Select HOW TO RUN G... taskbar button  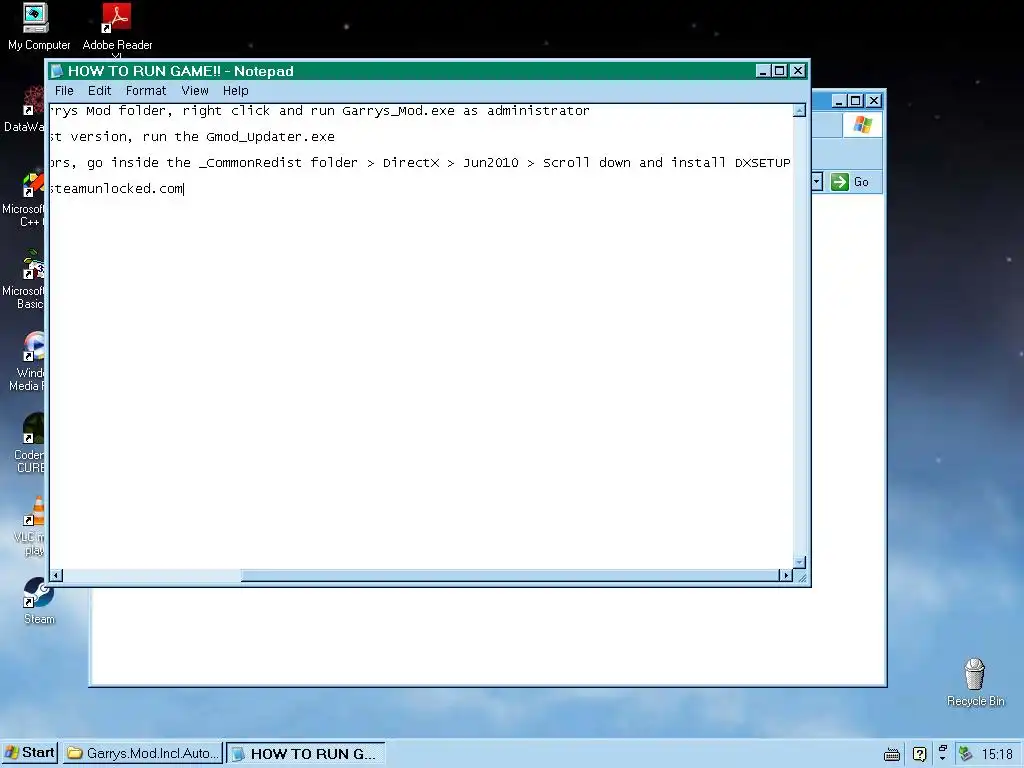coord(306,754)
